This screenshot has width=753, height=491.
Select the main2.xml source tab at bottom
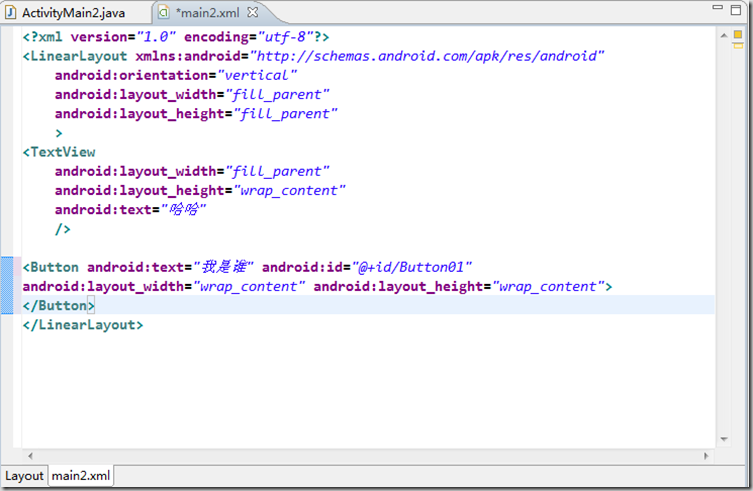coord(80,476)
